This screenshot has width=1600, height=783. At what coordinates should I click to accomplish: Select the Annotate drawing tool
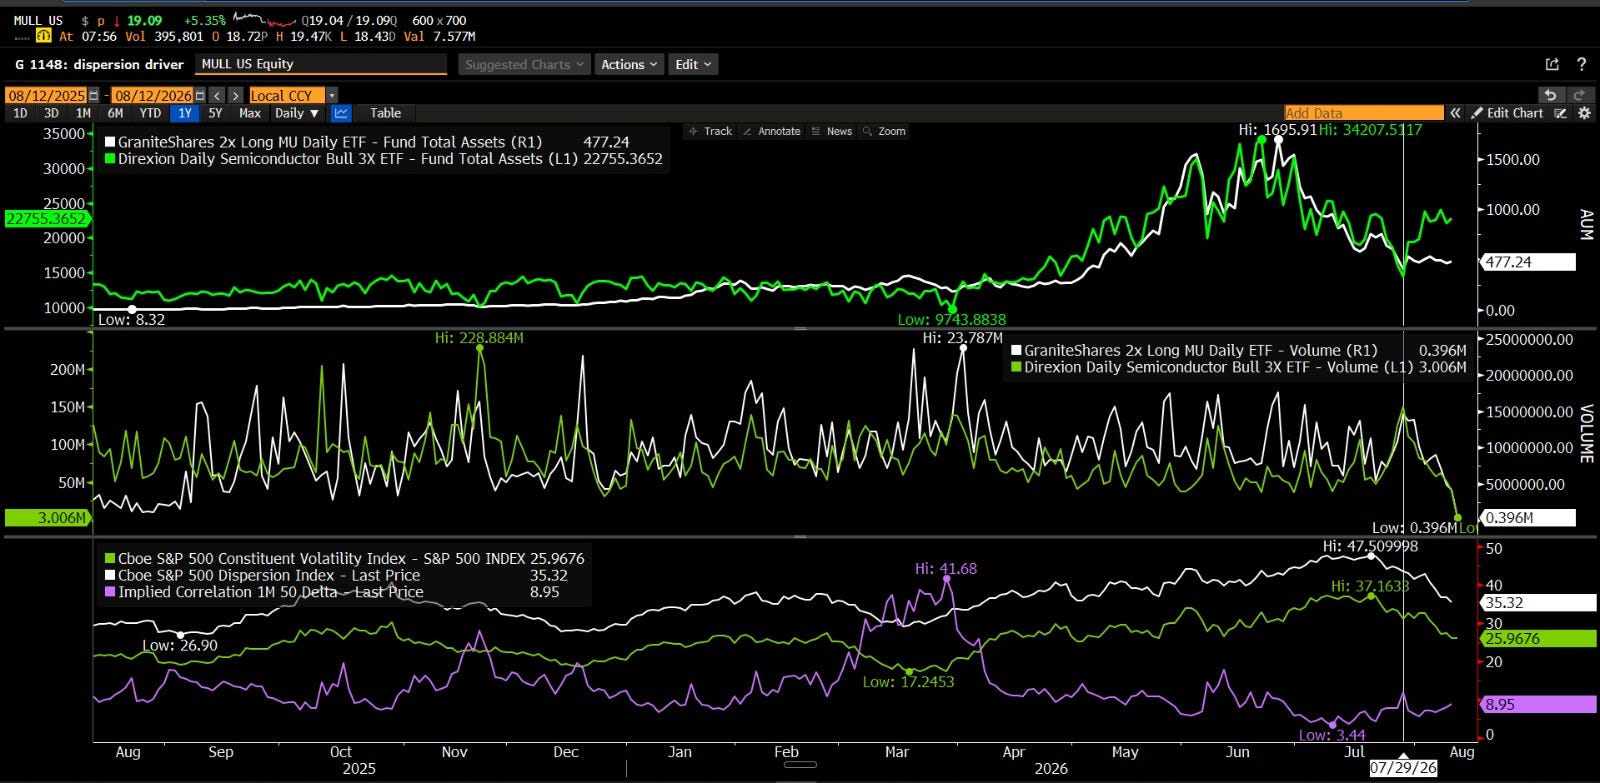tap(771, 131)
